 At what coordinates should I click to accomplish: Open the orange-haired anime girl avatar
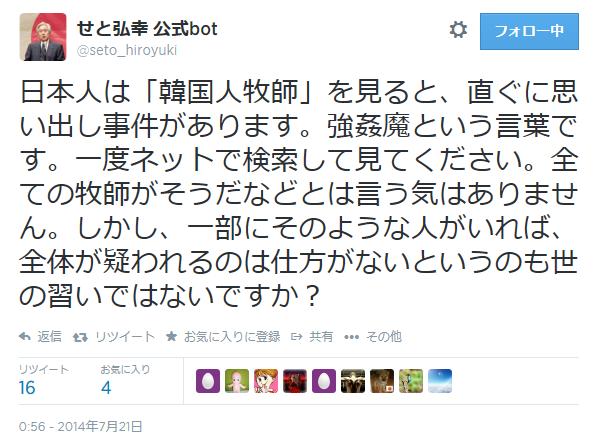[x=266, y=381]
